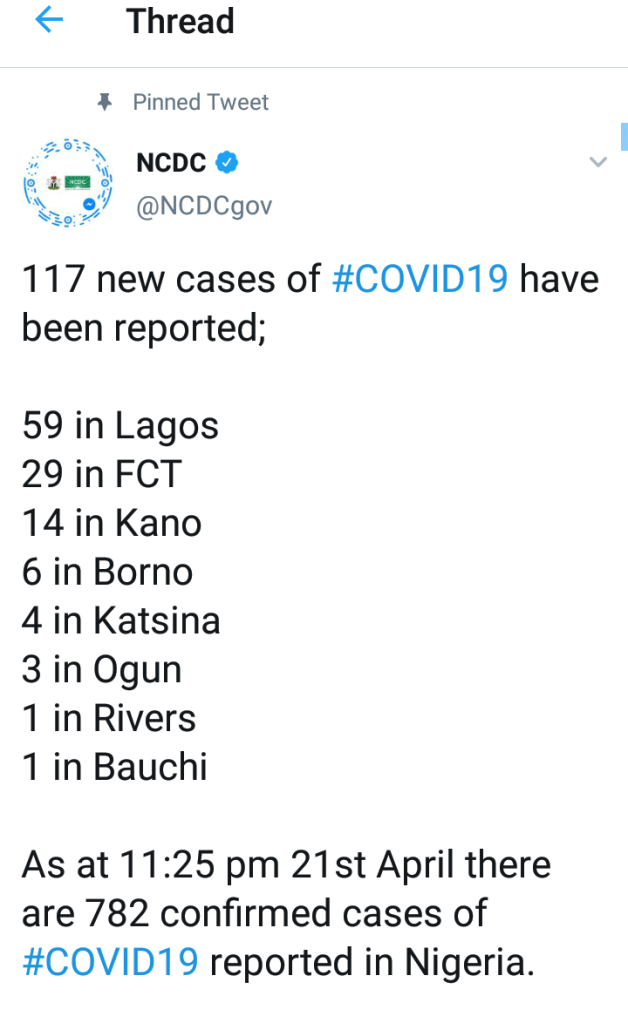Click the blue verified badge next to NCDC
This screenshot has width=628, height=1023.
point(229,162)
